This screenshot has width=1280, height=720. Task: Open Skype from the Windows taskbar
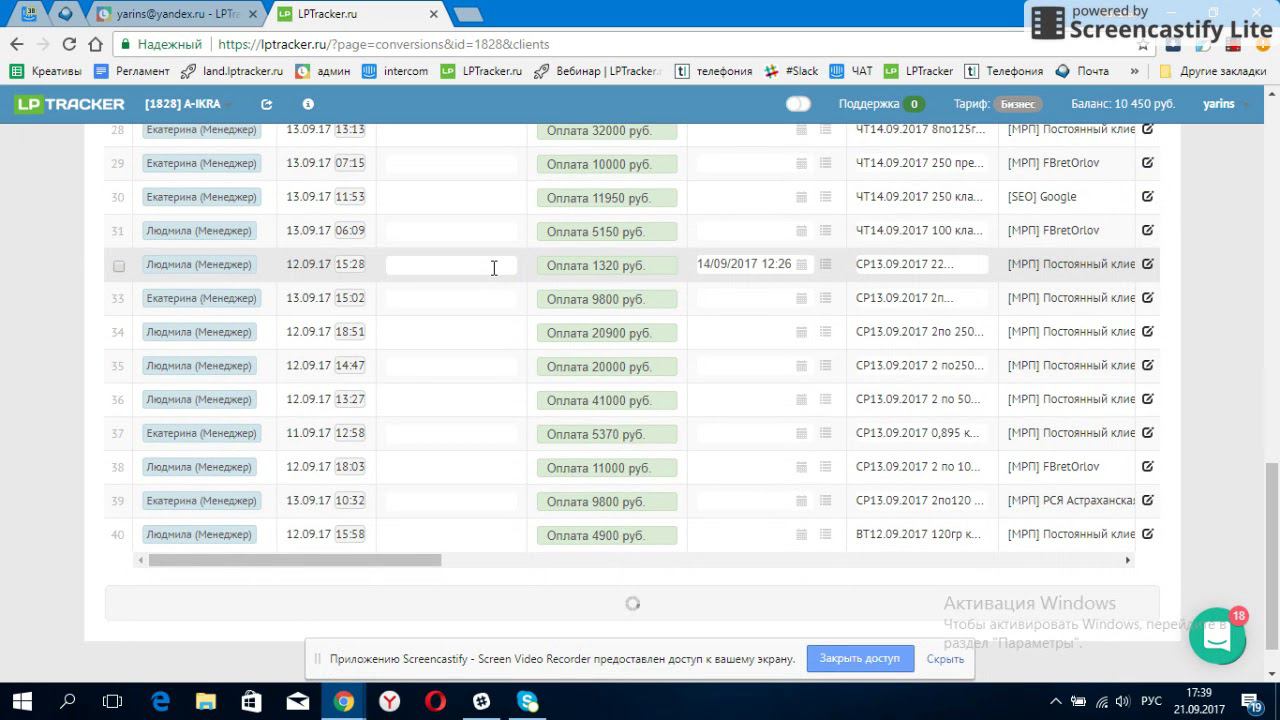pyautogui.click(x=528, y=702)
